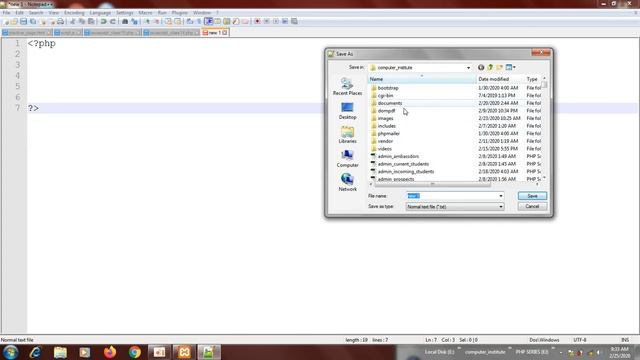Screen dimensions: 640x360
Task: Go to Desktop in Save As sidebar
Action: (x=347, y=111)
